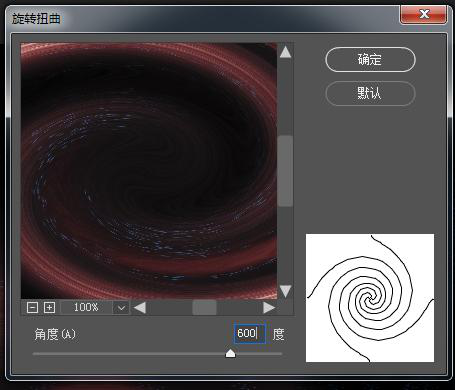Click the twirl filter image preview
455x390 pixels.
[x=149, y=171]
